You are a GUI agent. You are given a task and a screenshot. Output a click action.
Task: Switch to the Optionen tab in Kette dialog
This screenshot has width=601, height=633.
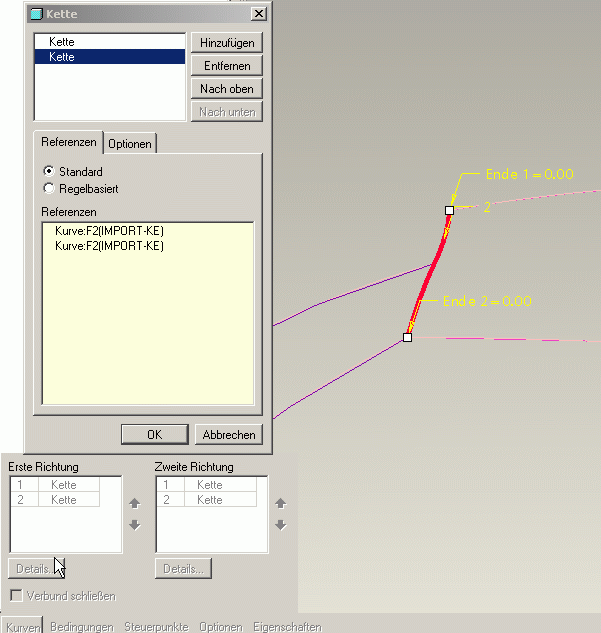[x=130, y=144]
